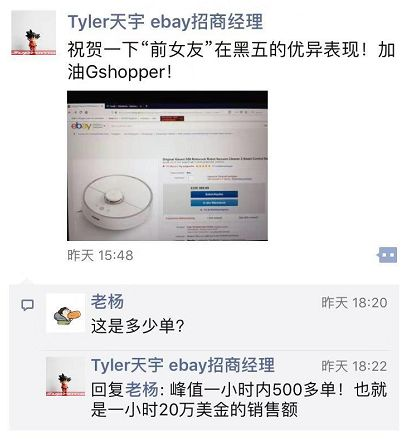Click the post timestamp 昨天 15:48
This screenshot has width=406, height=439.
[100, 256]
